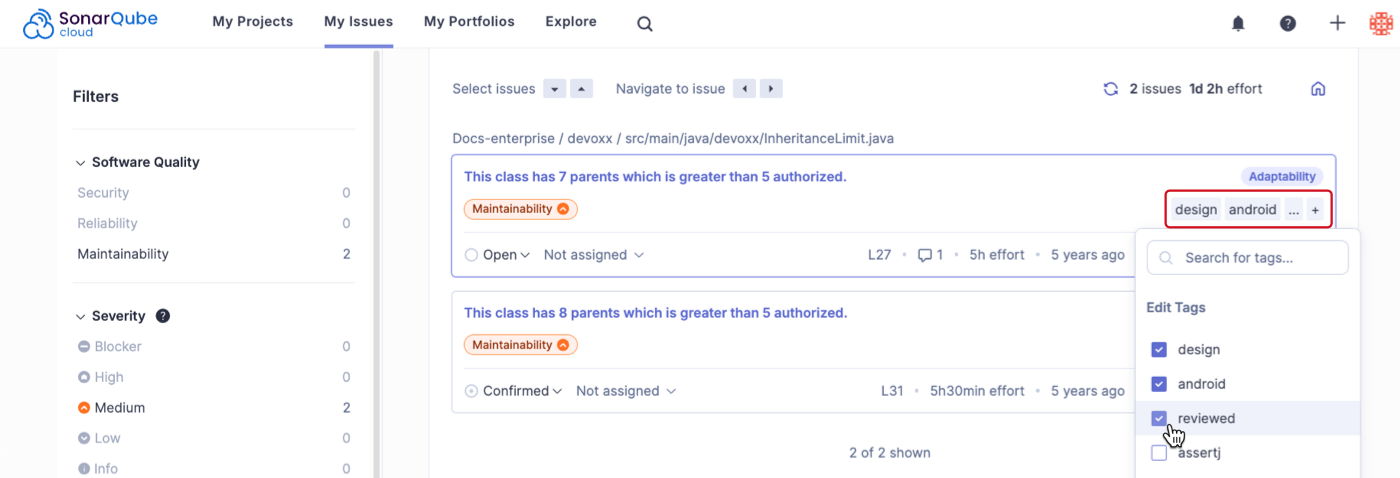Screen dimensions: 1400x478
Task: Click the plus icon in top bar
Action: click(1337, 23)
